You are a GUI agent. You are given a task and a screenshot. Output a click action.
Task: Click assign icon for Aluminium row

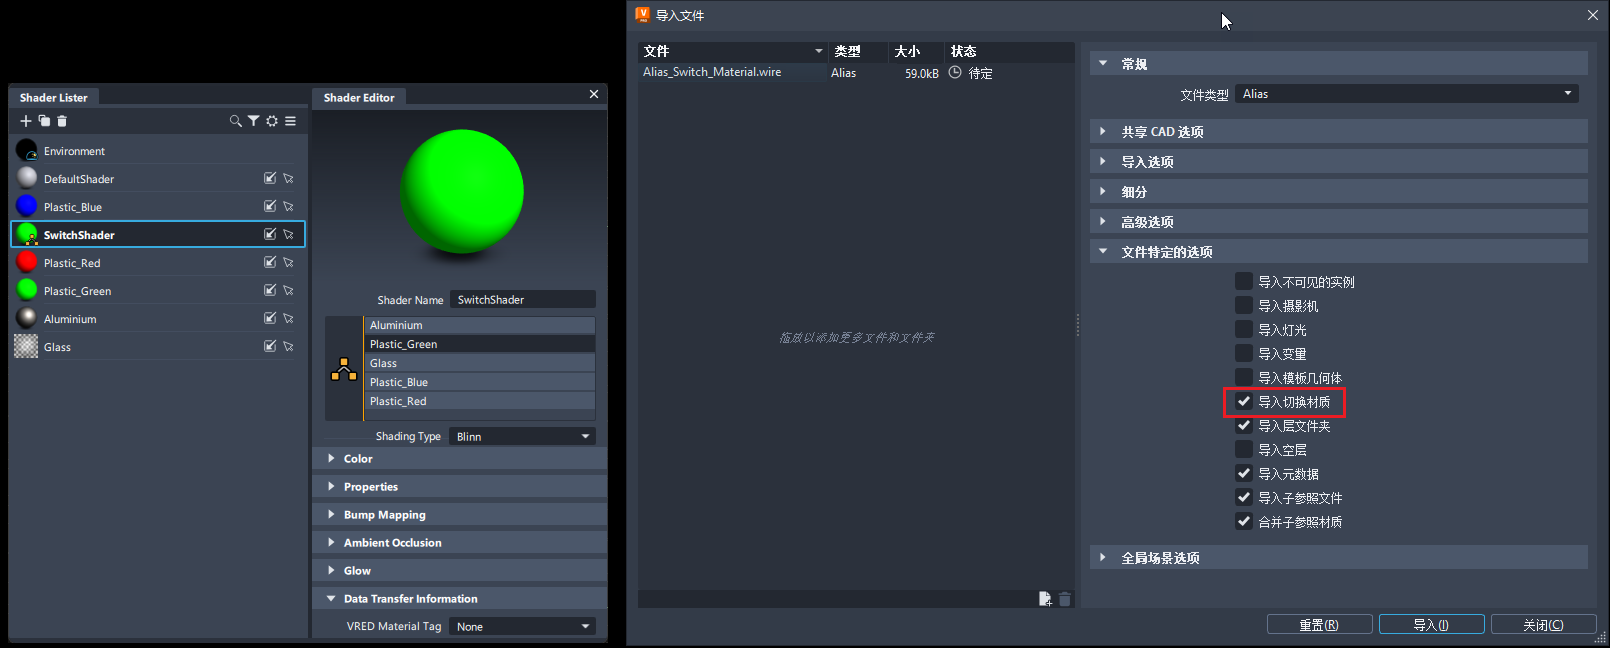pyautogui.click(x=270, y=318)
